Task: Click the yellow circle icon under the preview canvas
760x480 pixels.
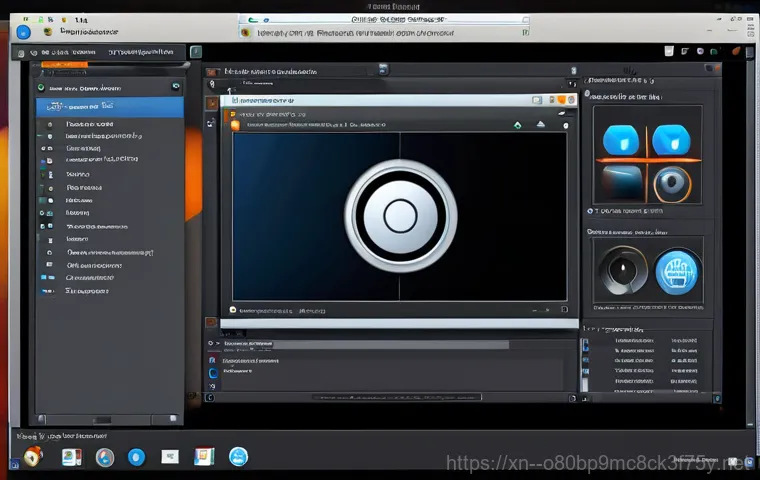Action: point(233,310)
